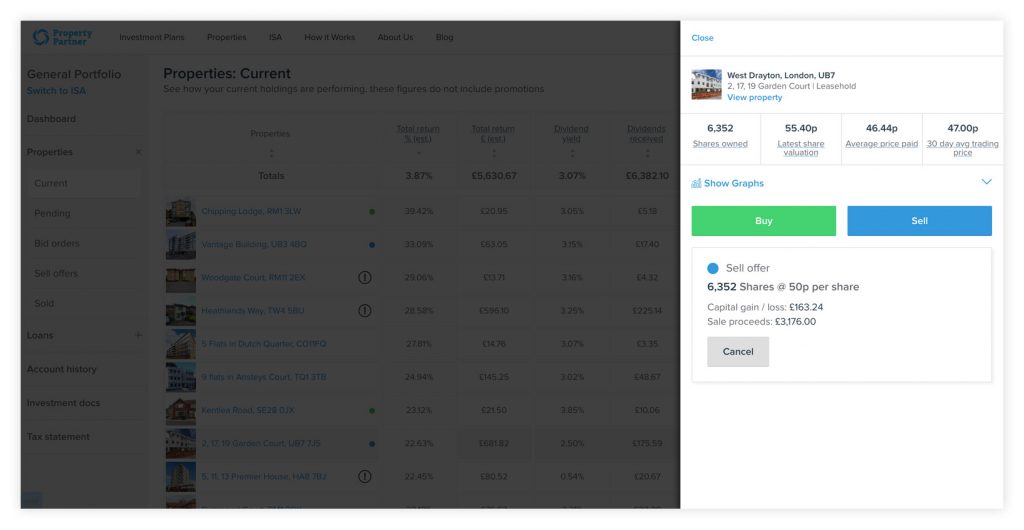Open 9 flats in Ansteys Court link
The height and width of the screenshot is (530, 1024).
[x=264, y=377]
